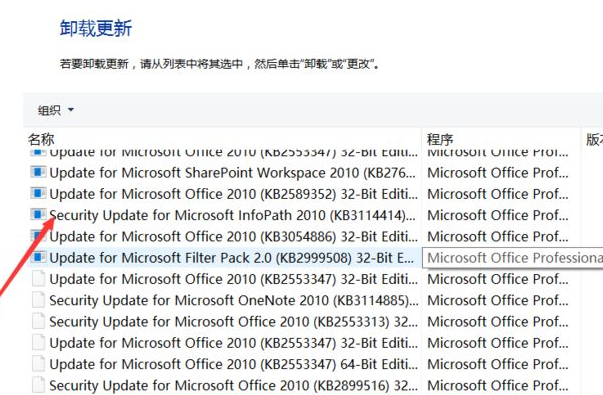Click blank icon of 64-Bit KB2553347 update
This screenshot has width=603, height=395.
pos(38,363)
